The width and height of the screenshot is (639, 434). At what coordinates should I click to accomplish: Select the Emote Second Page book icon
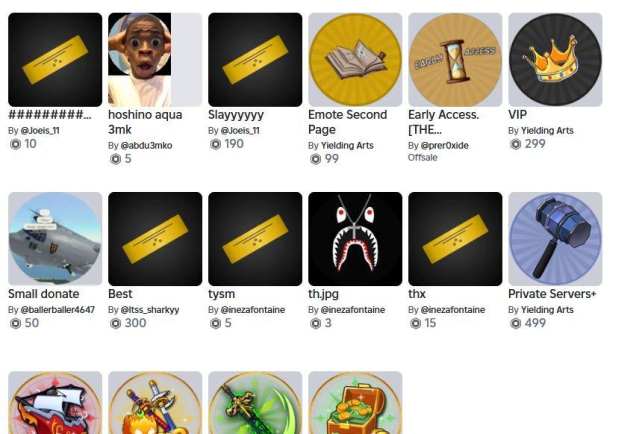tap(355, 59)
